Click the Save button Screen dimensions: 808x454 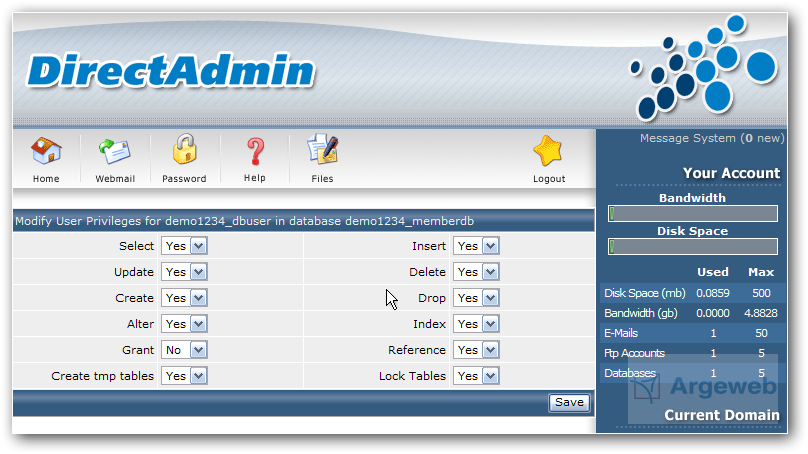(x=569, y=402)
